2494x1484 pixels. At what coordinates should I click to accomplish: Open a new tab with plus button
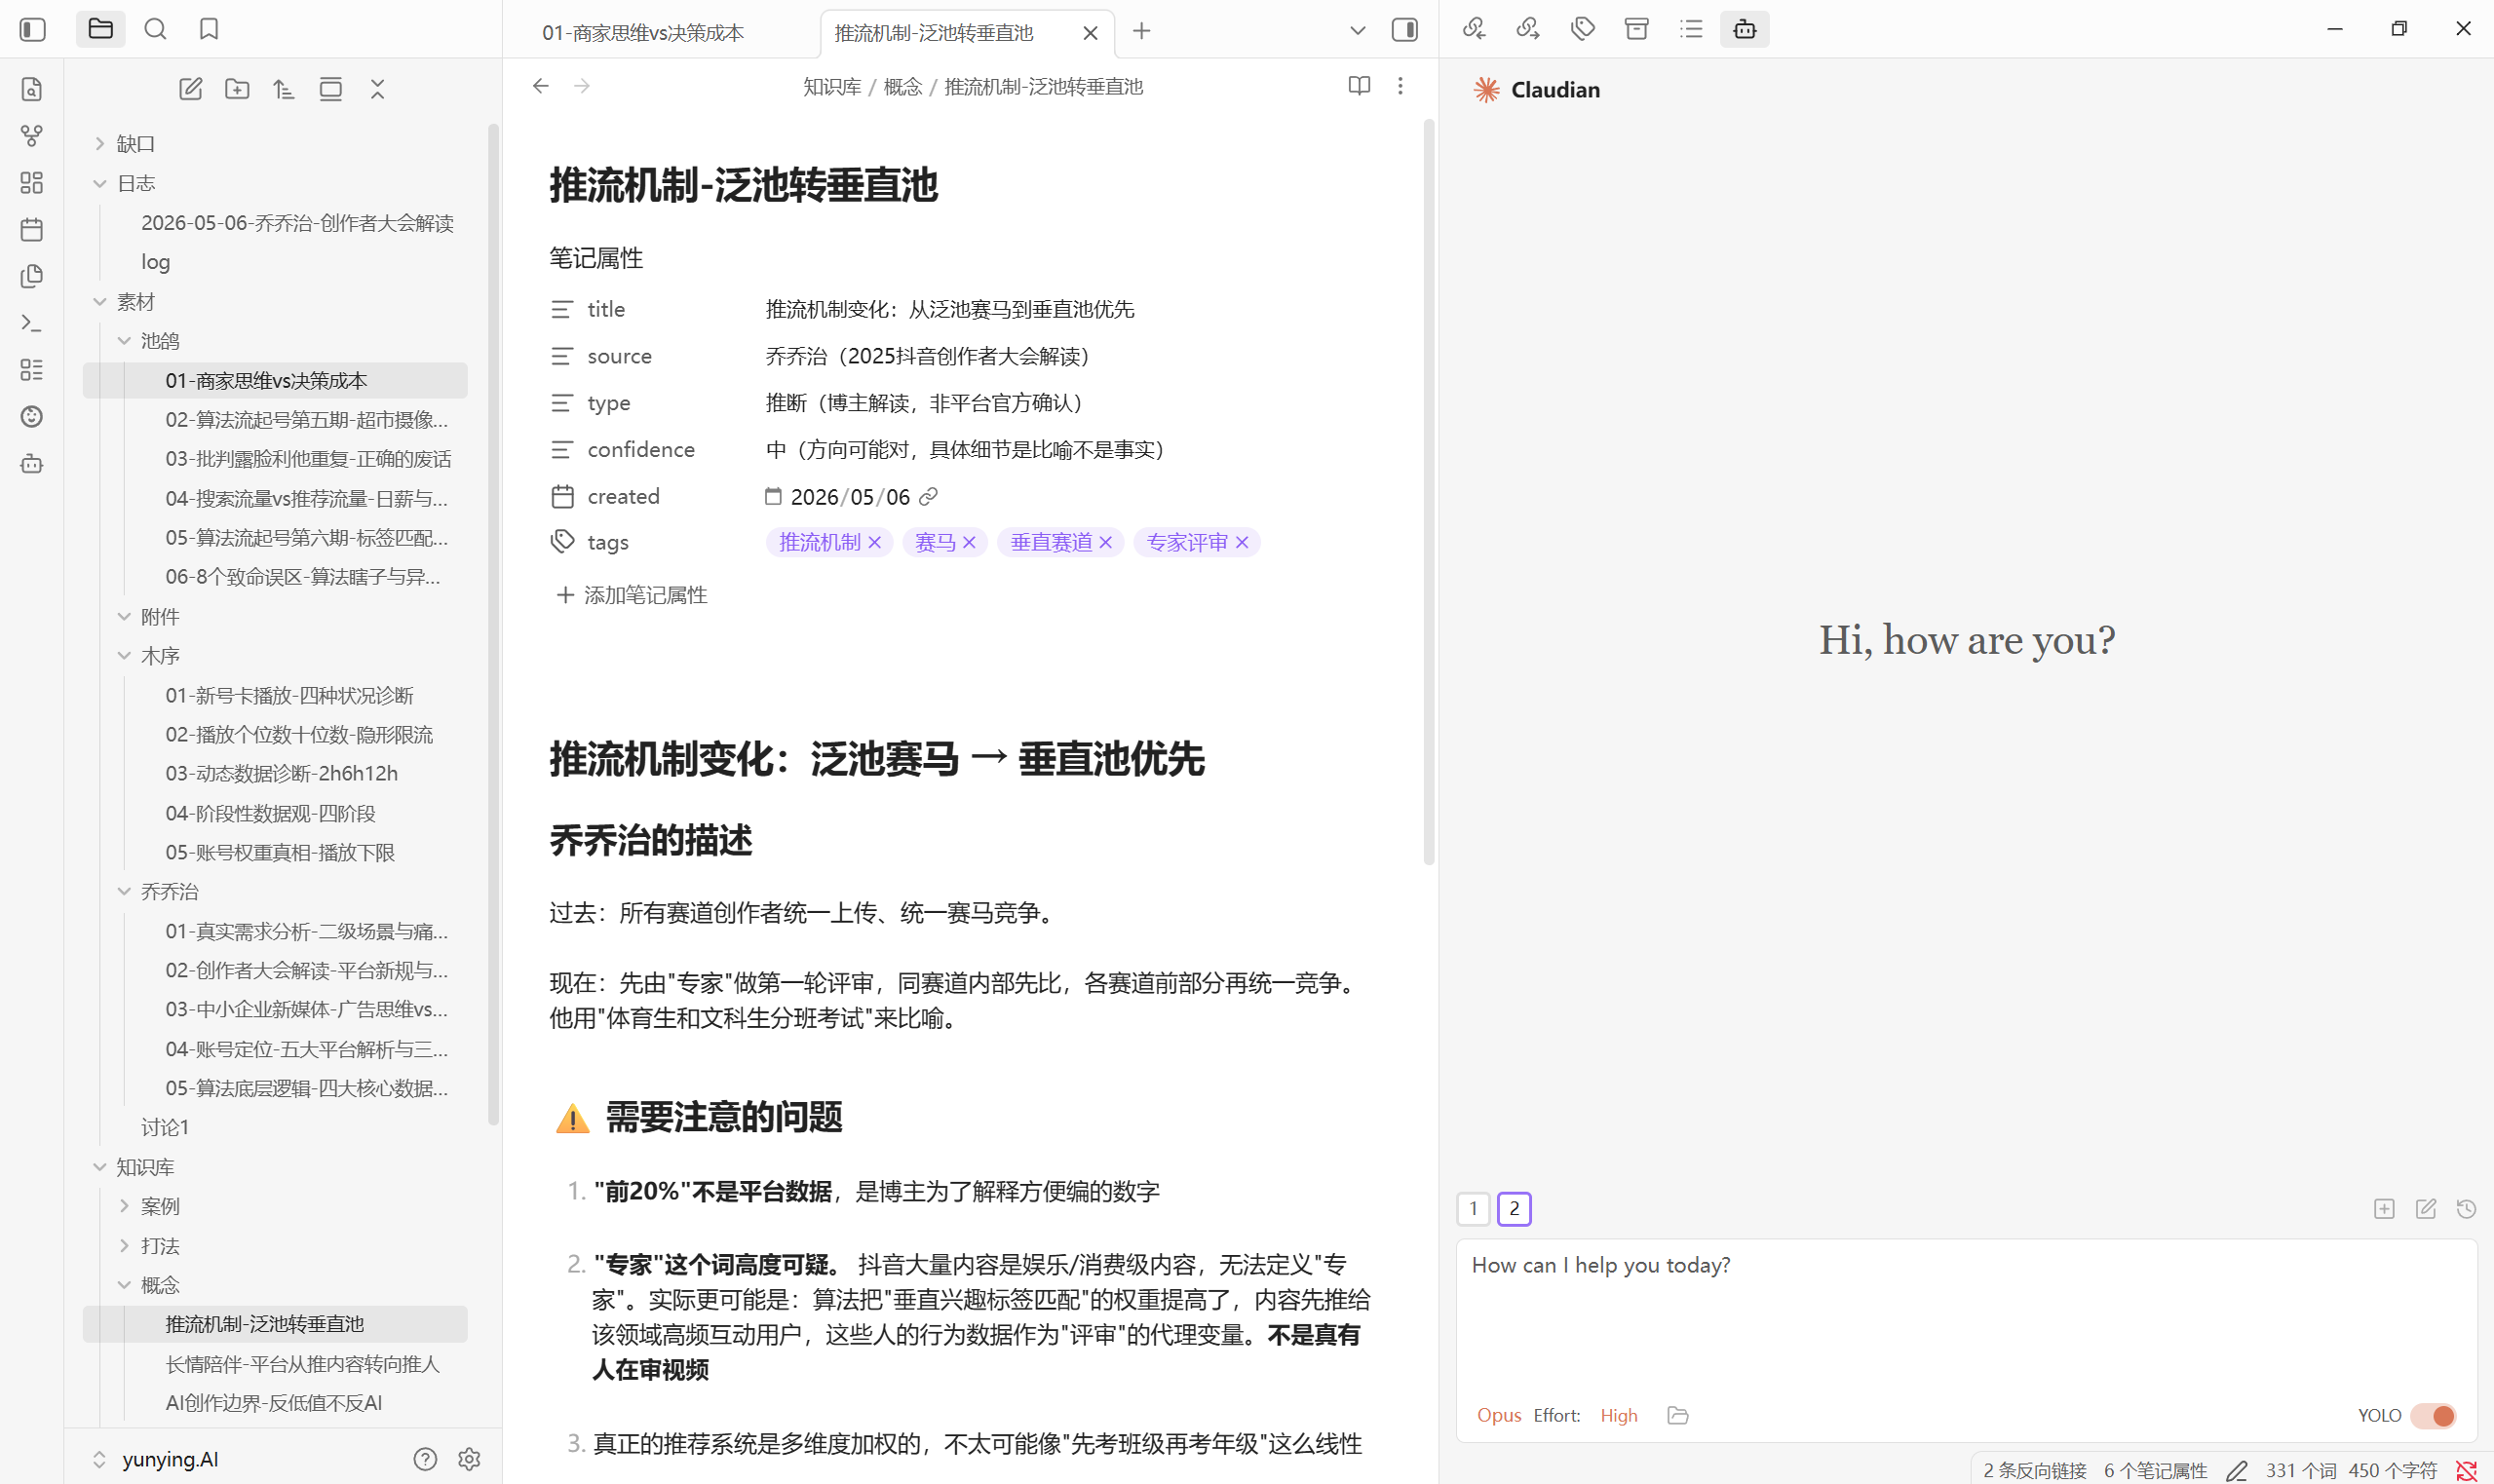pos(1141,31)
